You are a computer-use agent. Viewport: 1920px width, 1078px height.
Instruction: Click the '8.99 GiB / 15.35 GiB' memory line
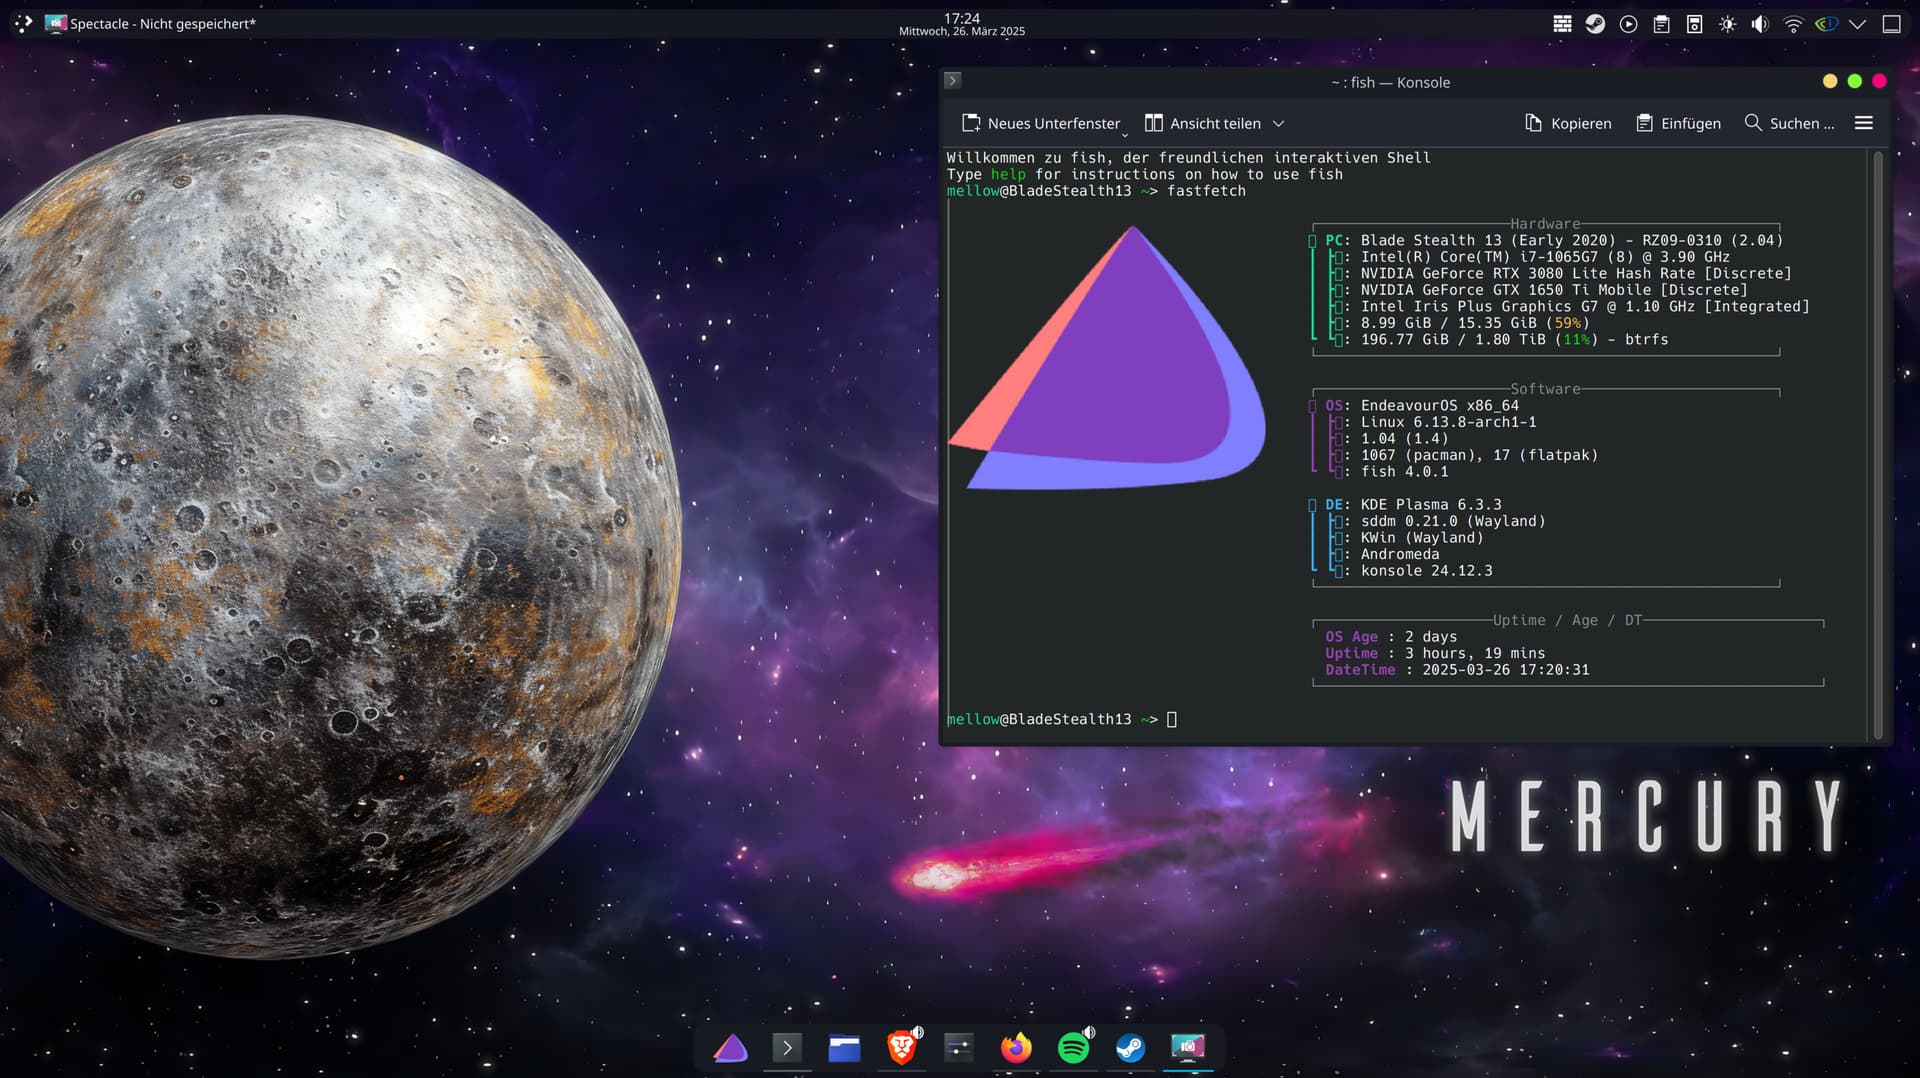click(x=1475, y=323)
